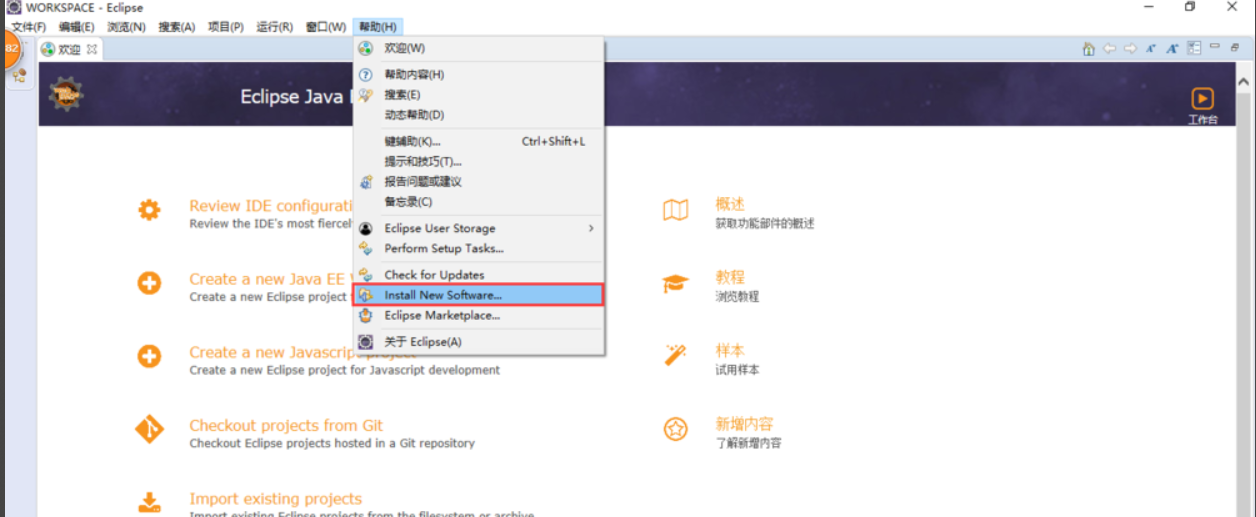
Task: Click the orange 82 badge circle
Action: click(x=10, y=49)
